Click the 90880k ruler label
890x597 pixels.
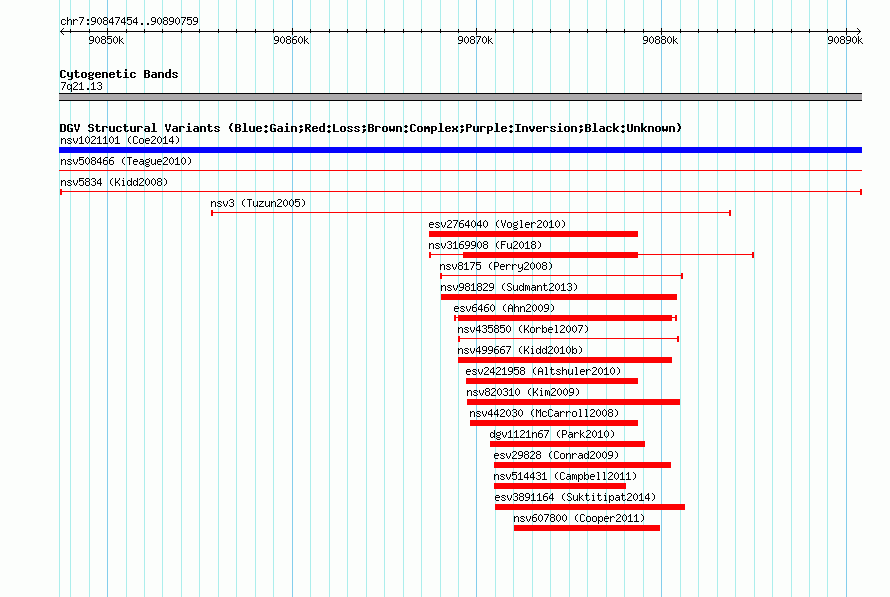660,40
